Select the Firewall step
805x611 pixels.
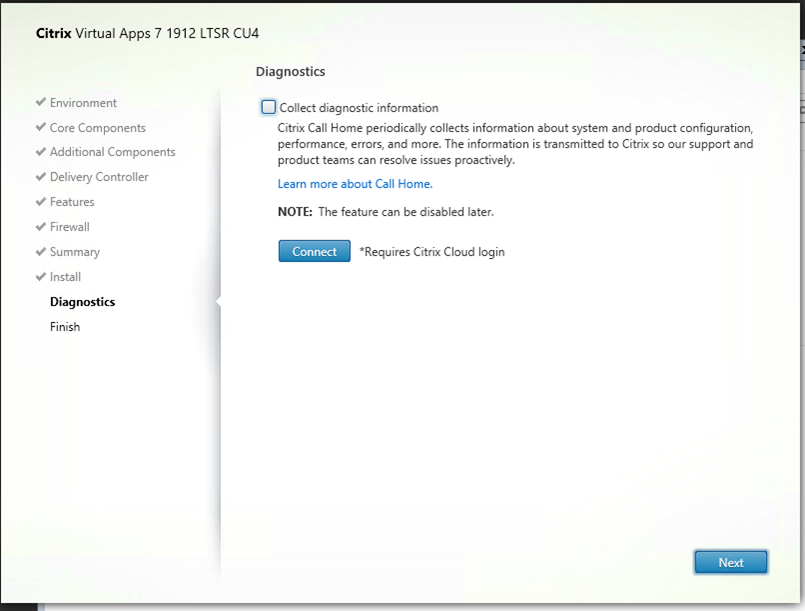69,227
